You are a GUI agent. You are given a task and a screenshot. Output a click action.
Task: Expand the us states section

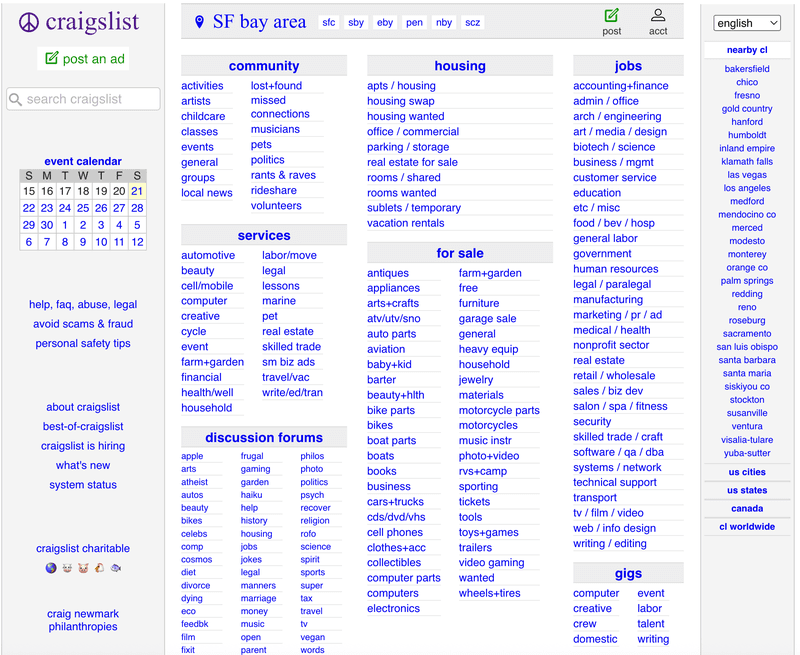(746, 490)
